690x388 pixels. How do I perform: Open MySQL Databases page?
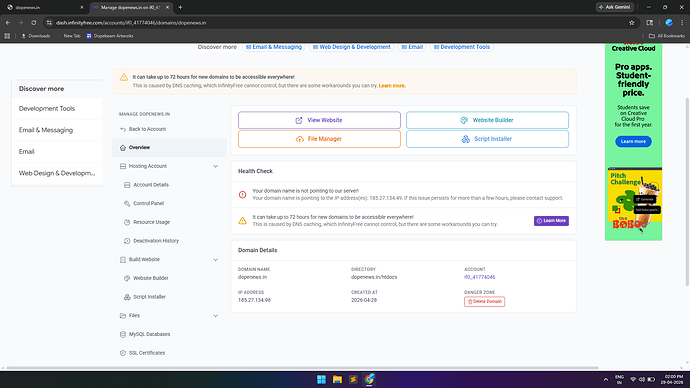(x=149, y=334)
